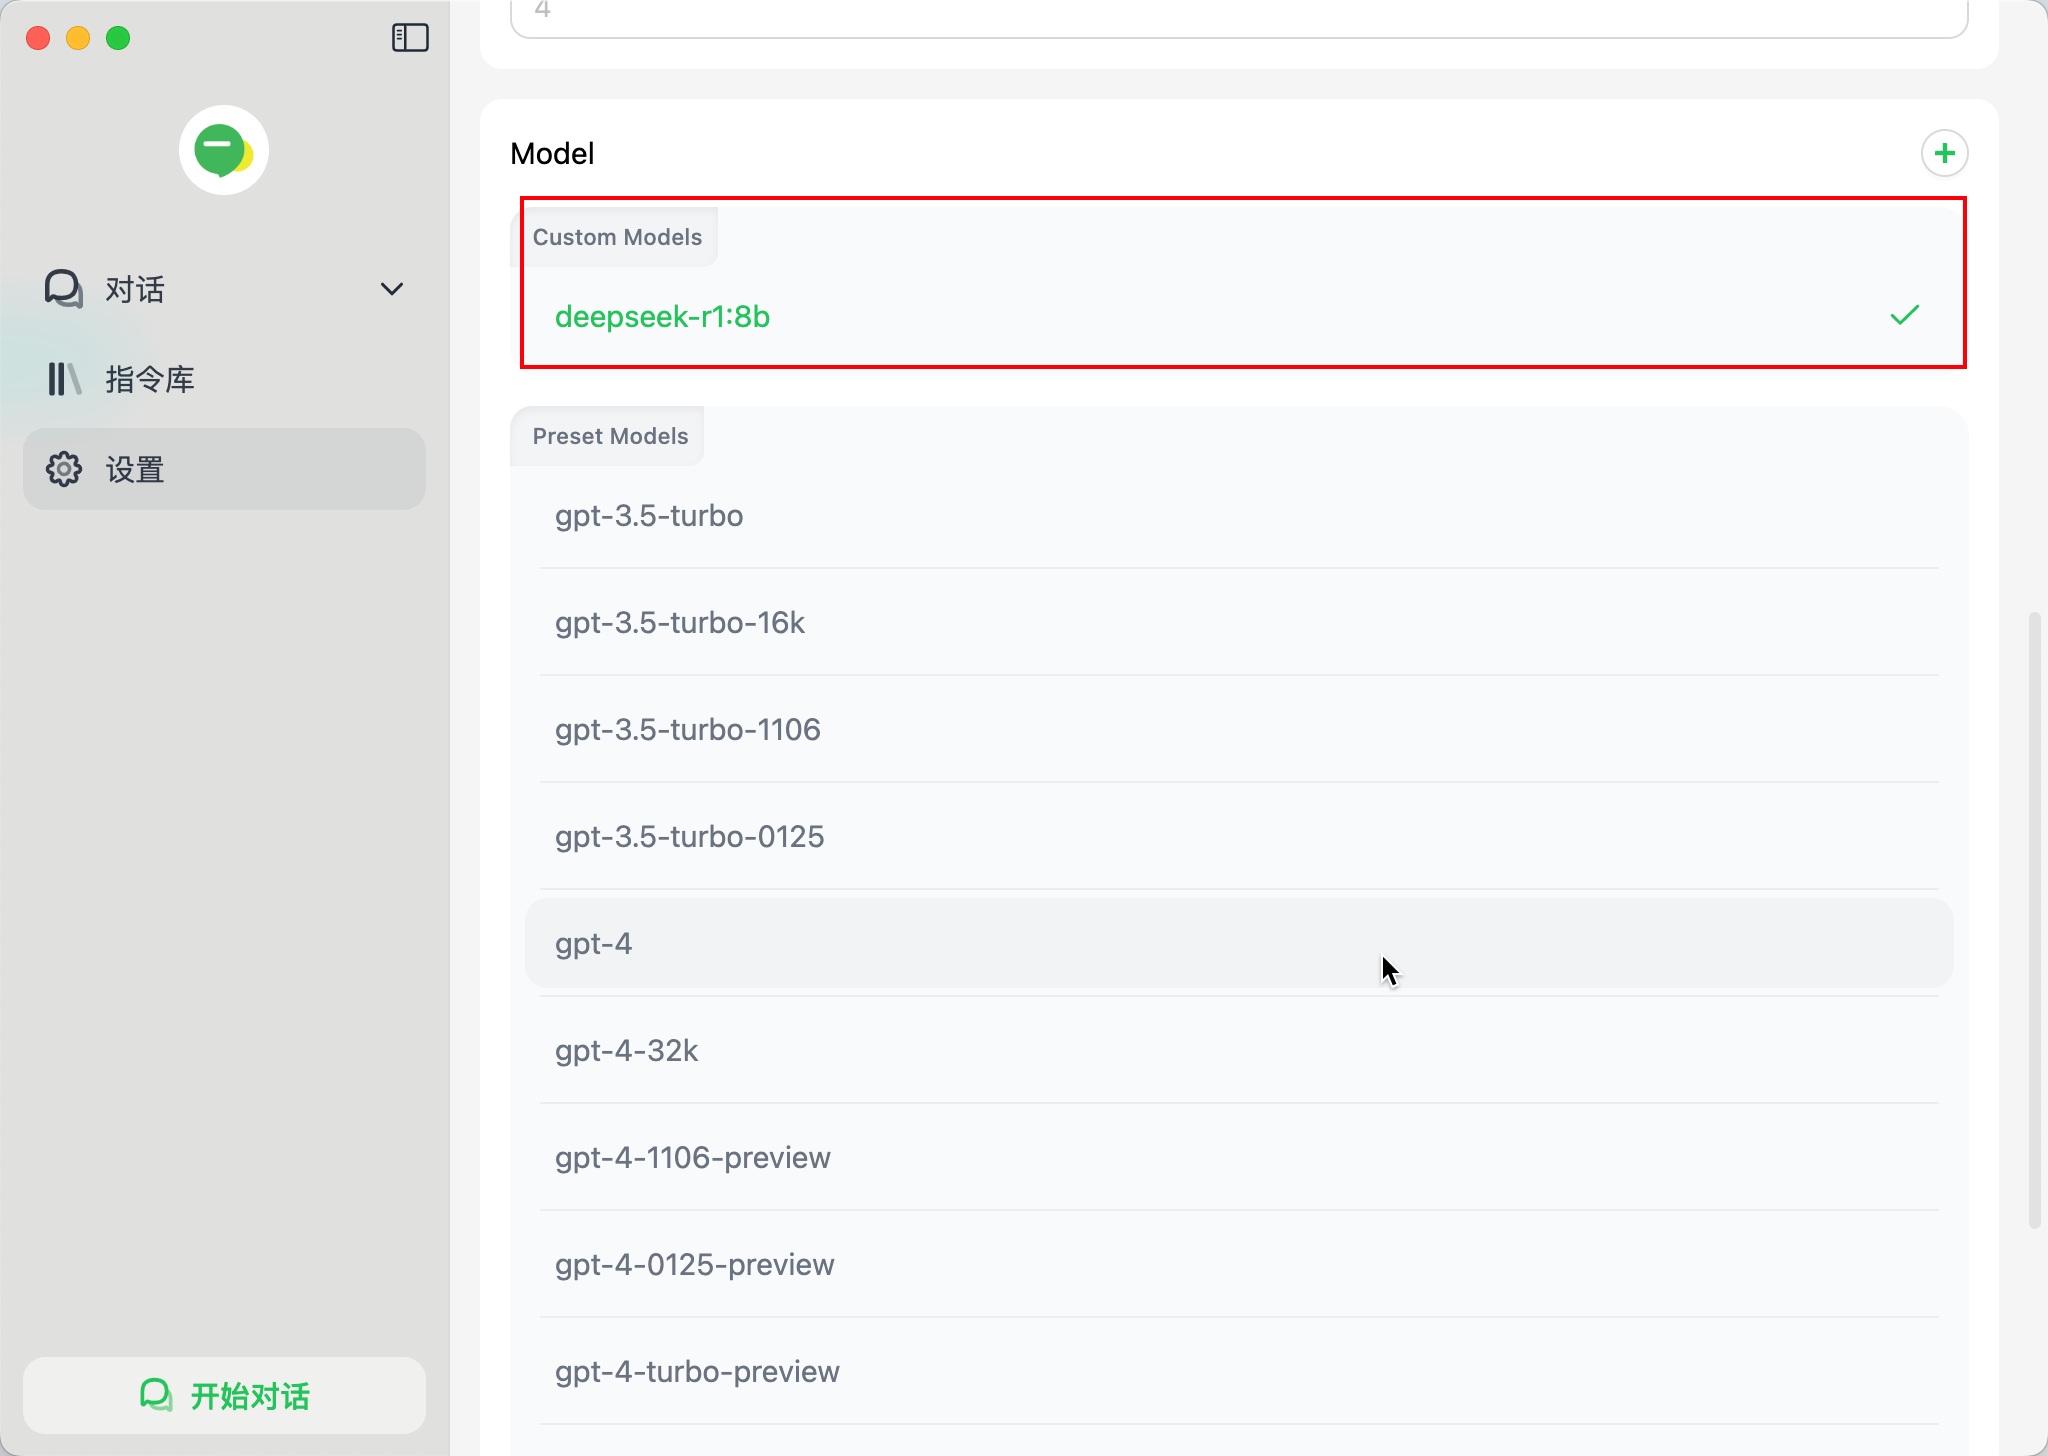
Task: Click the vertical scrollbar on right
Action: [x=2033, y=920]
